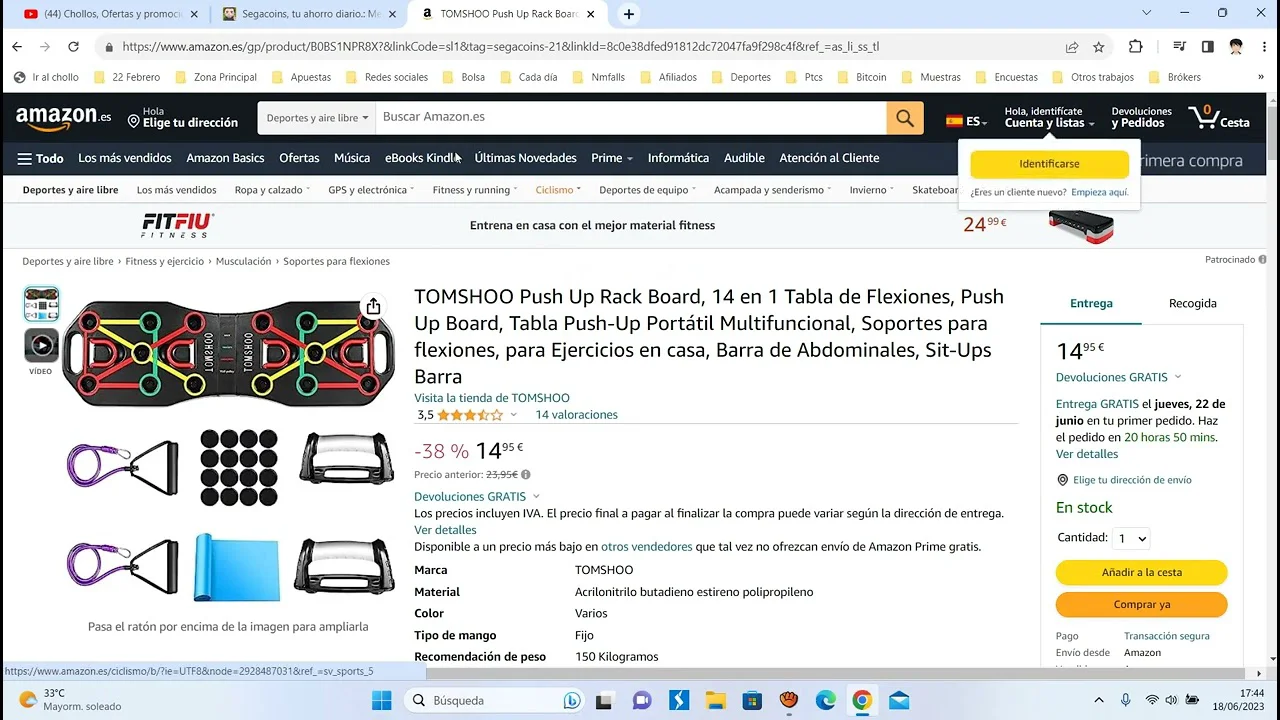Expand the star ratings breakdown arrow

[x=514, y=415]
